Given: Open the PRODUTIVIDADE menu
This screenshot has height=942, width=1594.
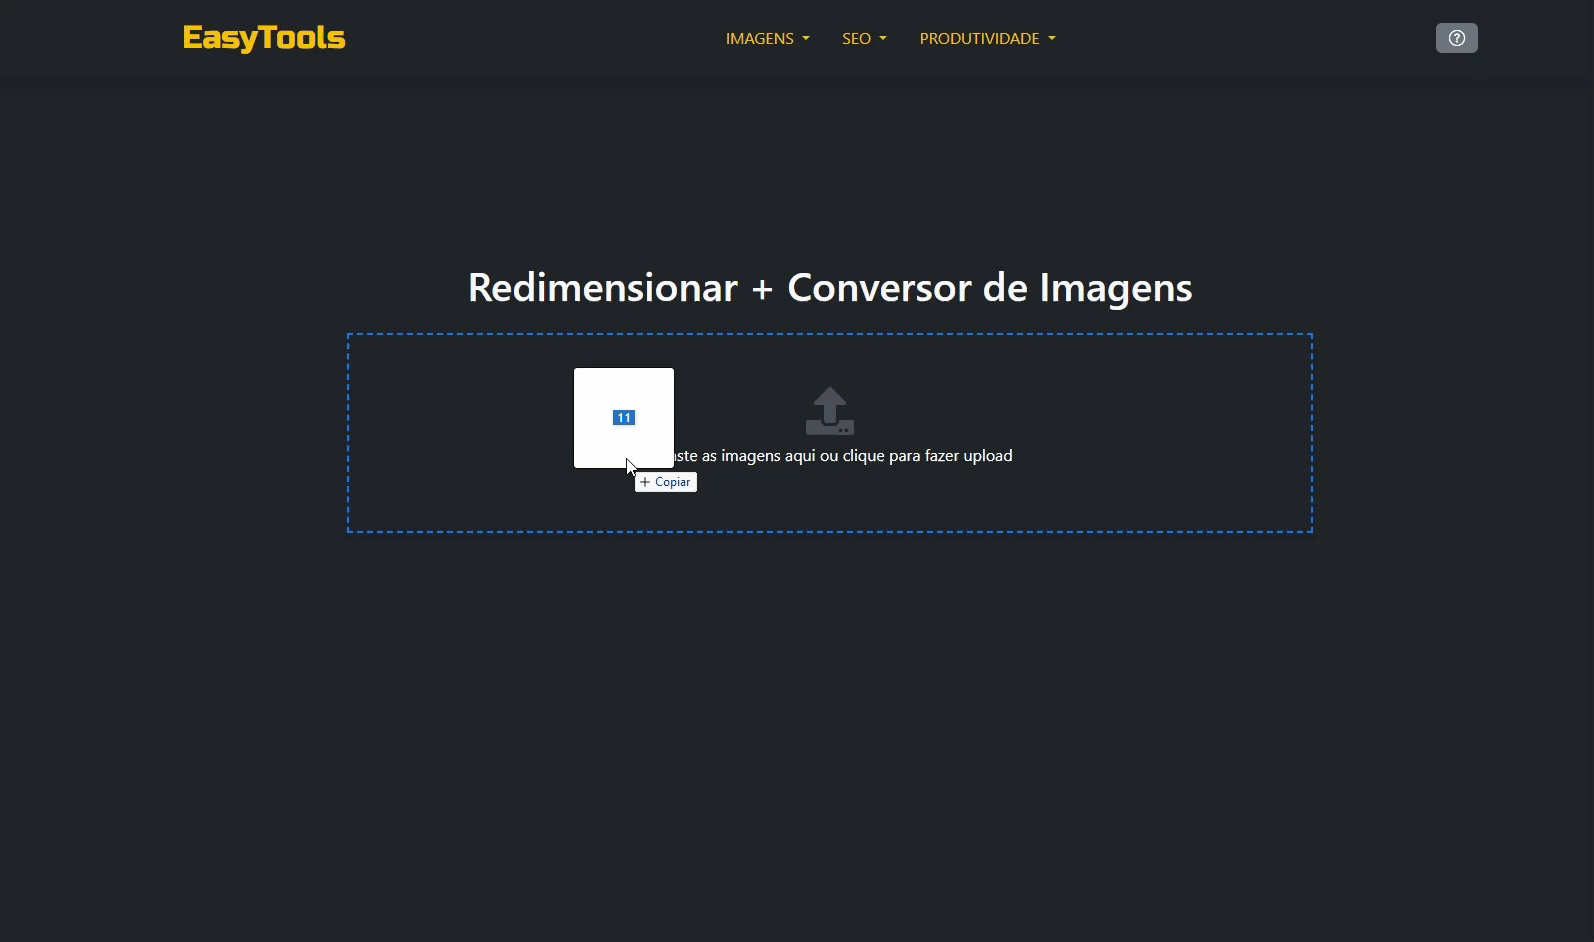Looking at the screenshot, I should click(979, 38).
